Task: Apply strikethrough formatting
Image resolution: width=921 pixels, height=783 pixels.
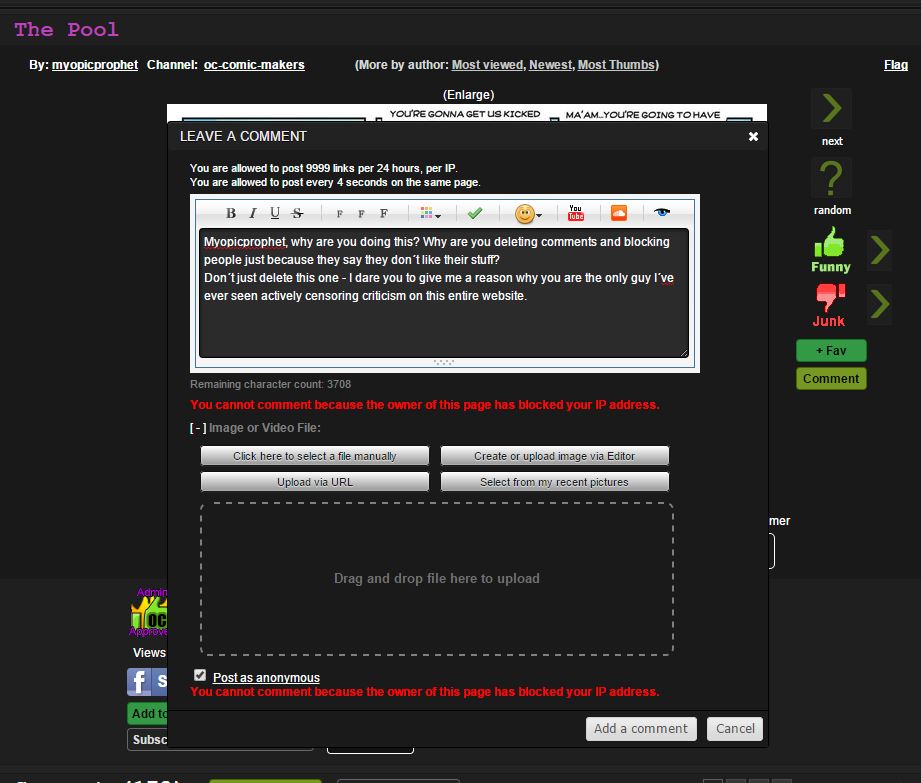Action: click(x=297, y=213)
